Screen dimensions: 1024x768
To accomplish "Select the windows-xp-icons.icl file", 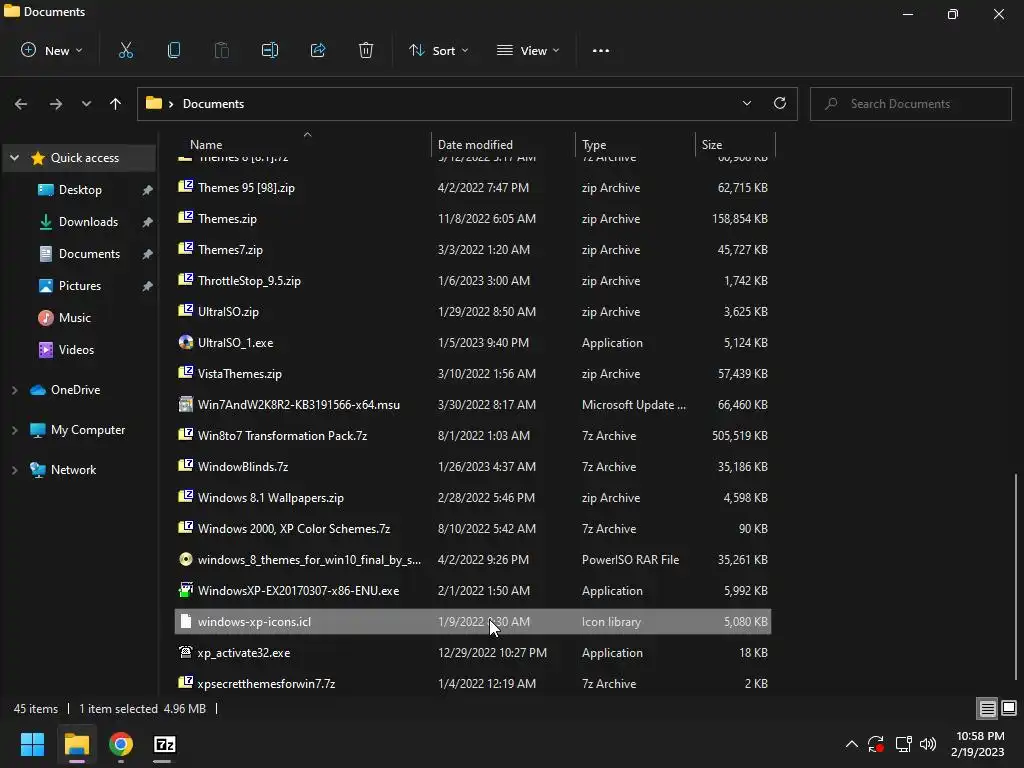I will click(473, 621).
